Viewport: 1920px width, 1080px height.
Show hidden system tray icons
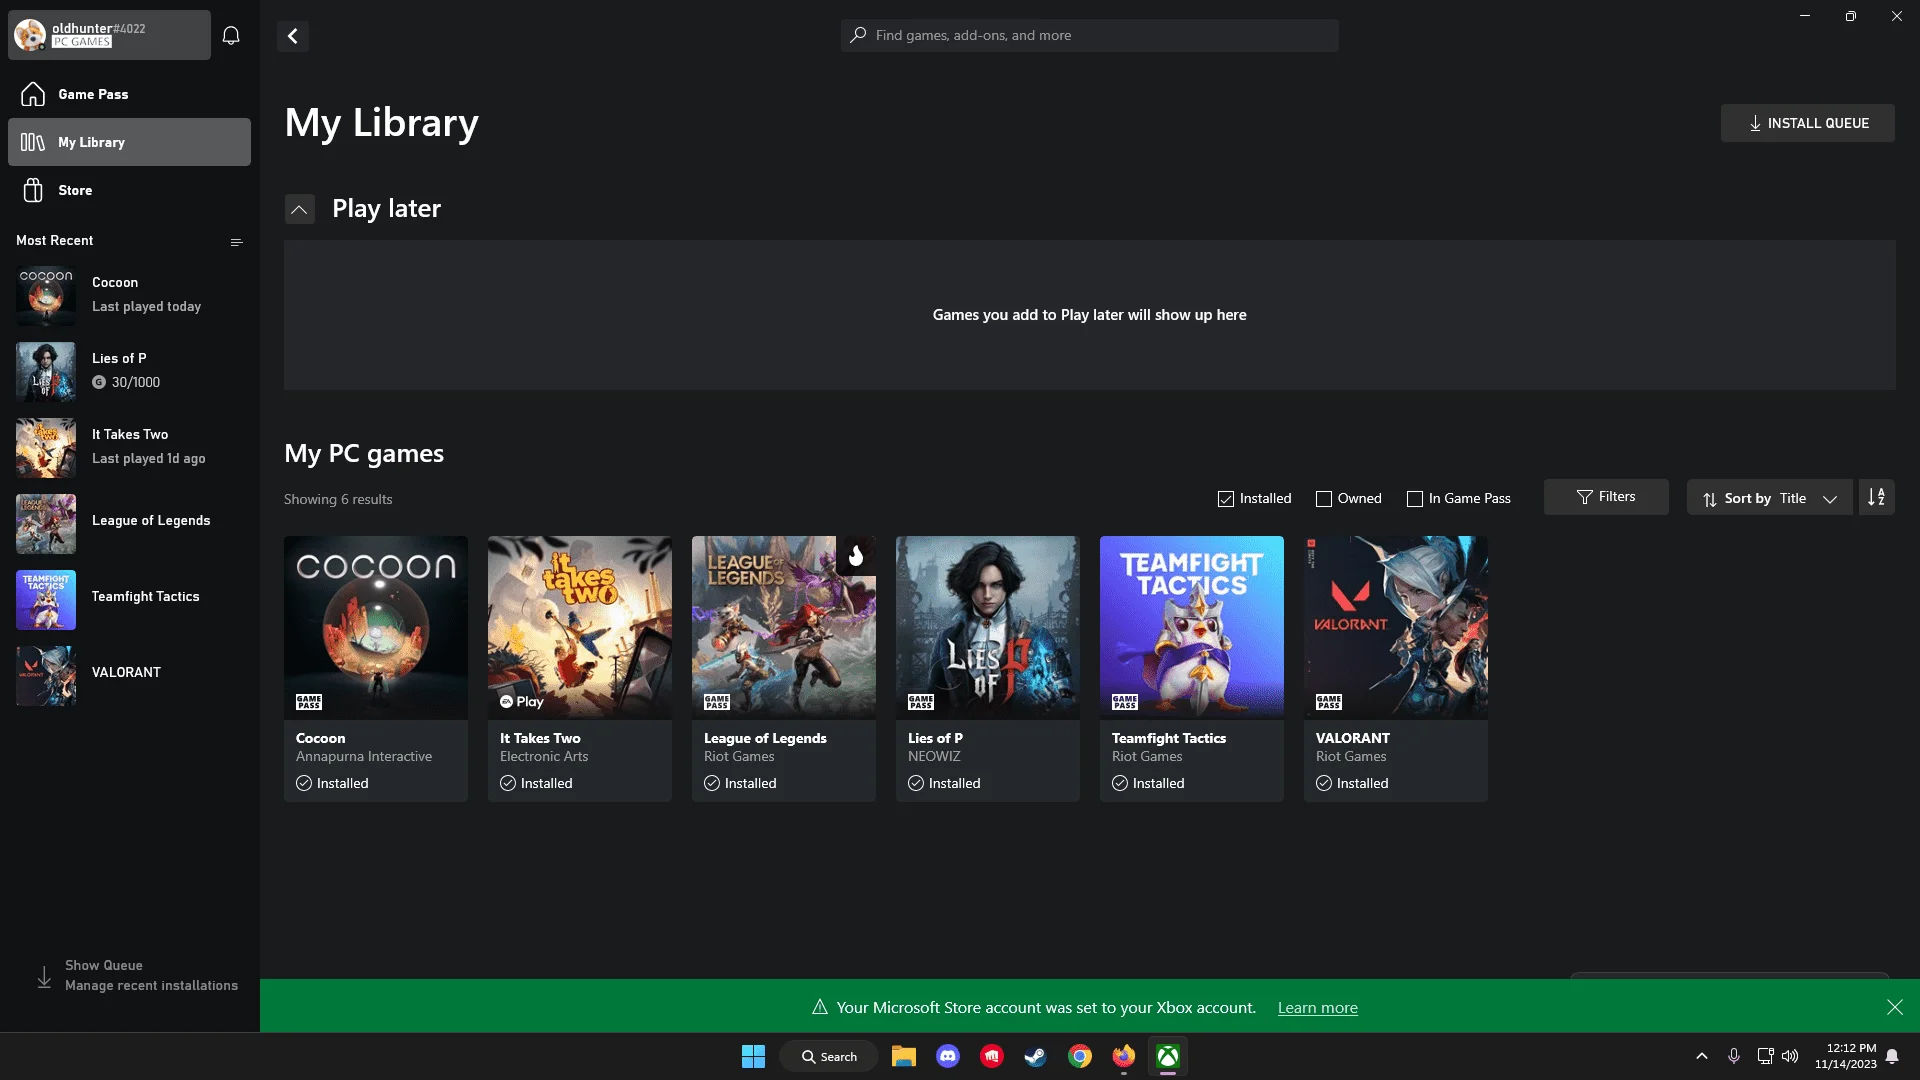[x=1702, y=1056]
